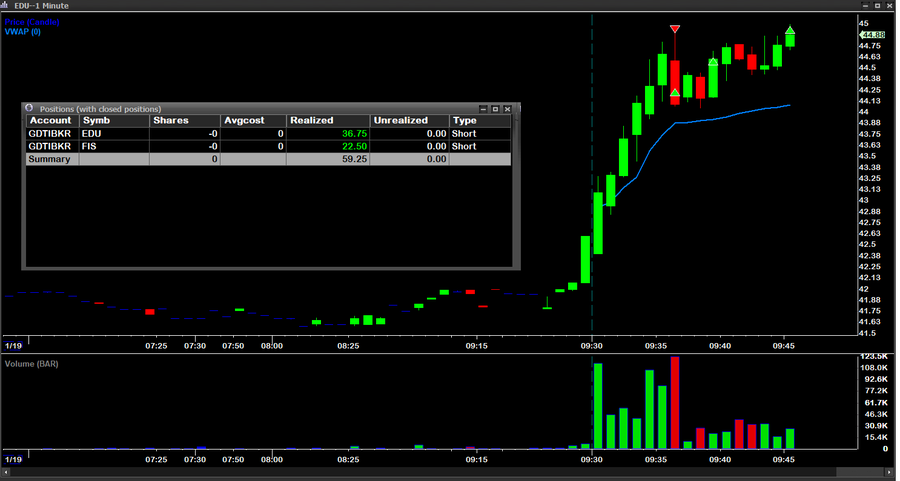Close the Positions window
The image size is (900, 481).
click(507, 108)
